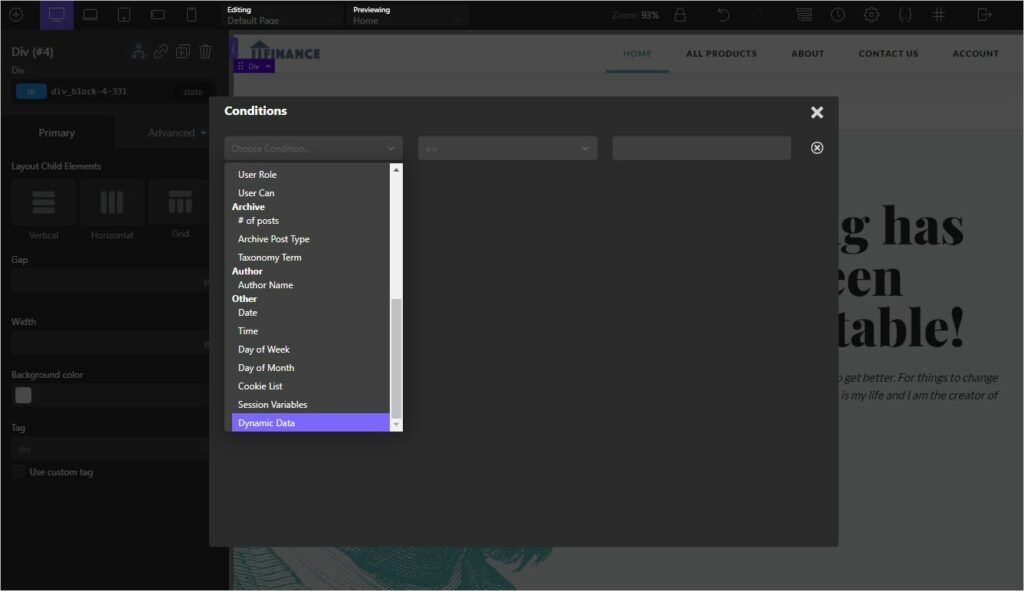Click the Background color swatch

coord(23,395)
